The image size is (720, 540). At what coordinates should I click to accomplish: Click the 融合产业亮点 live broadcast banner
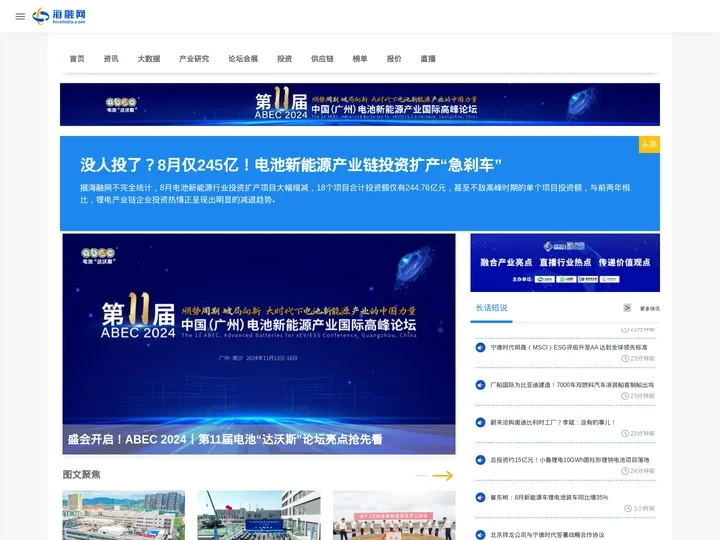point(565,263)
